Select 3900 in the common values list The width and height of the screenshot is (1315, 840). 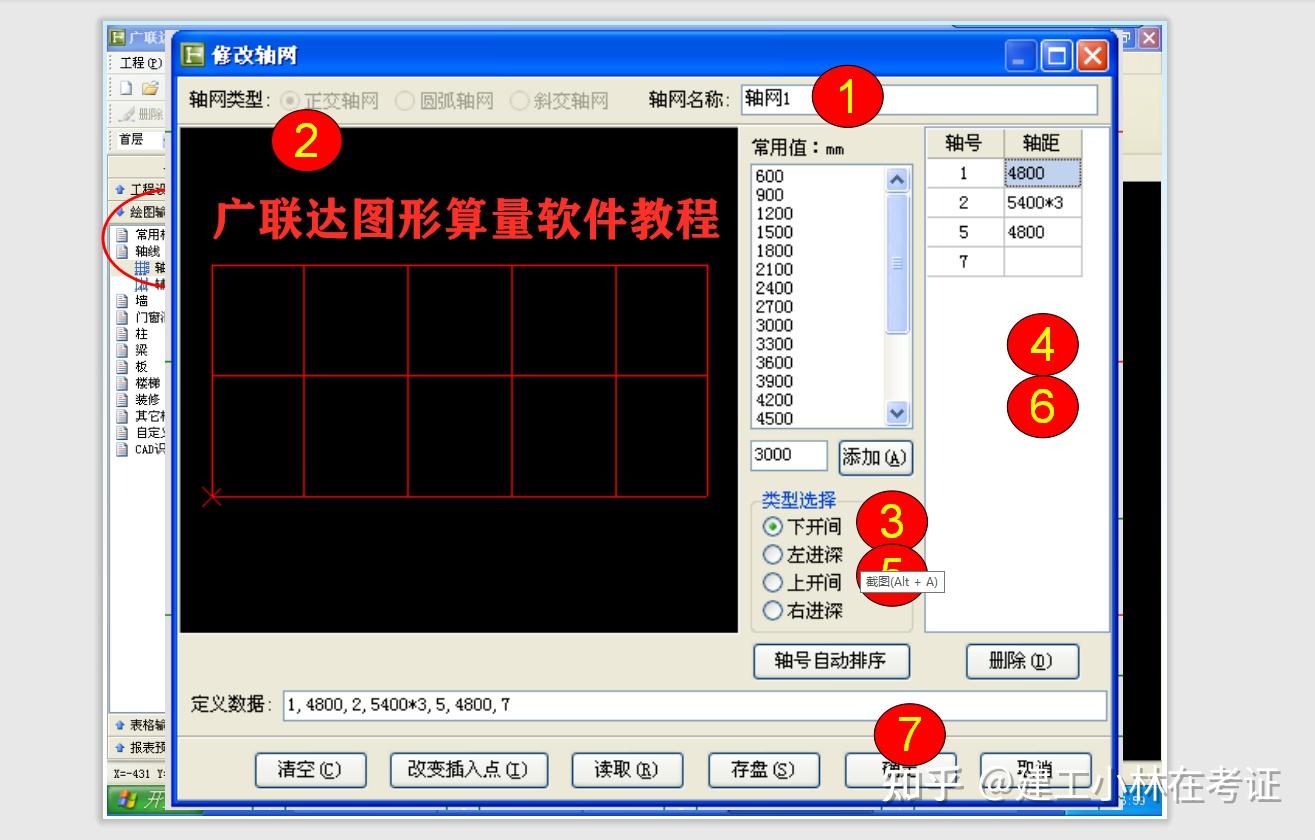tap(774, 381)
